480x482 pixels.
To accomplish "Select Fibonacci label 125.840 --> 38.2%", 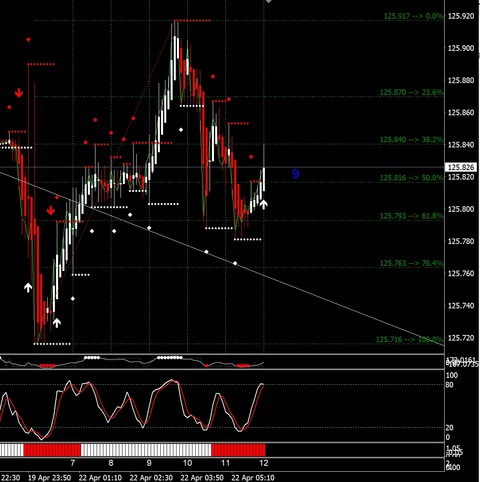I will [x=412, y=140].
